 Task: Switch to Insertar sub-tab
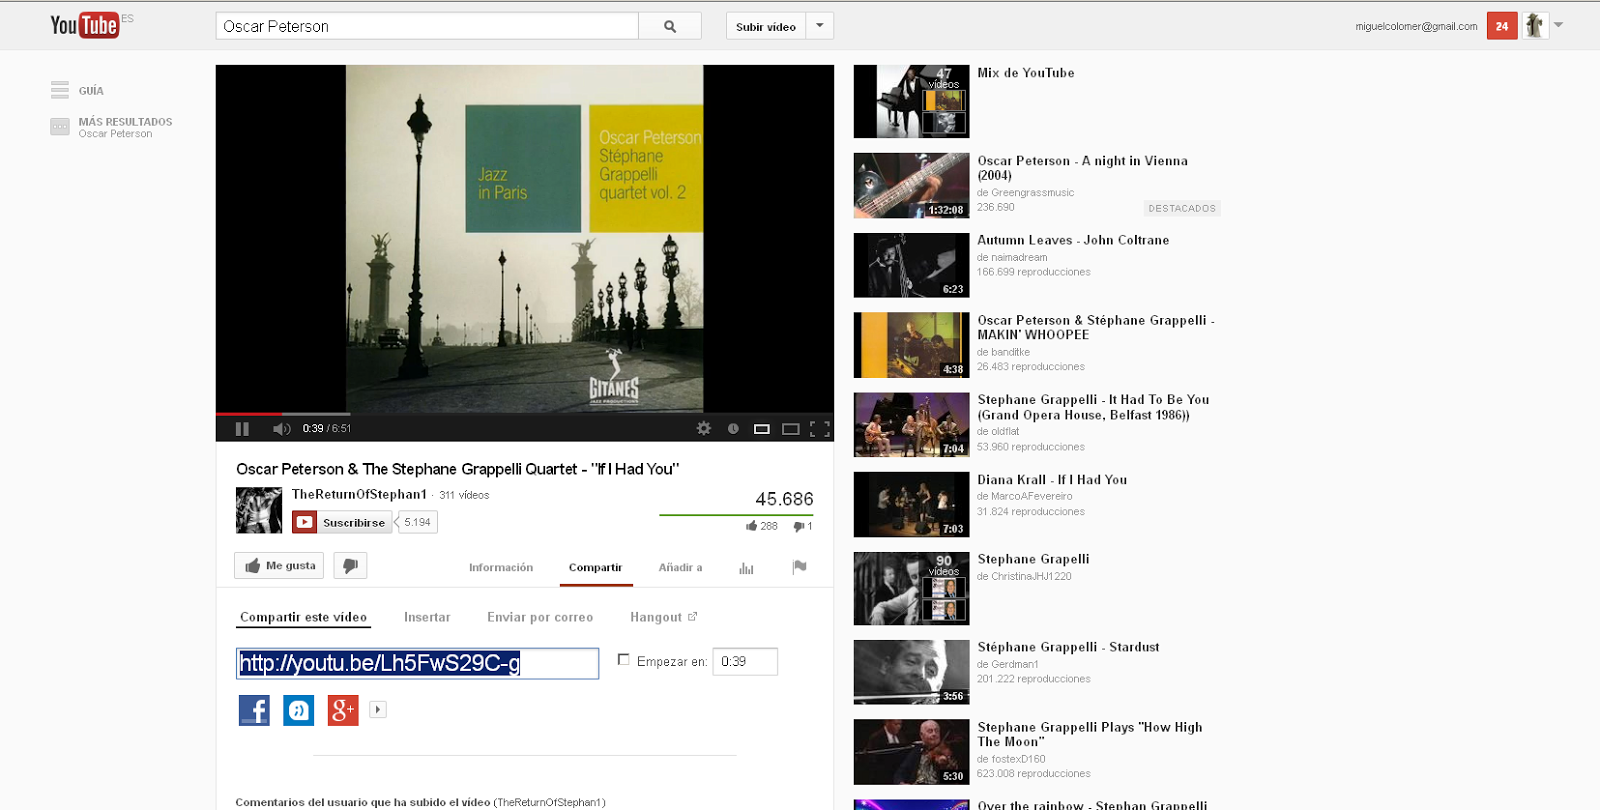coord(427,617)
